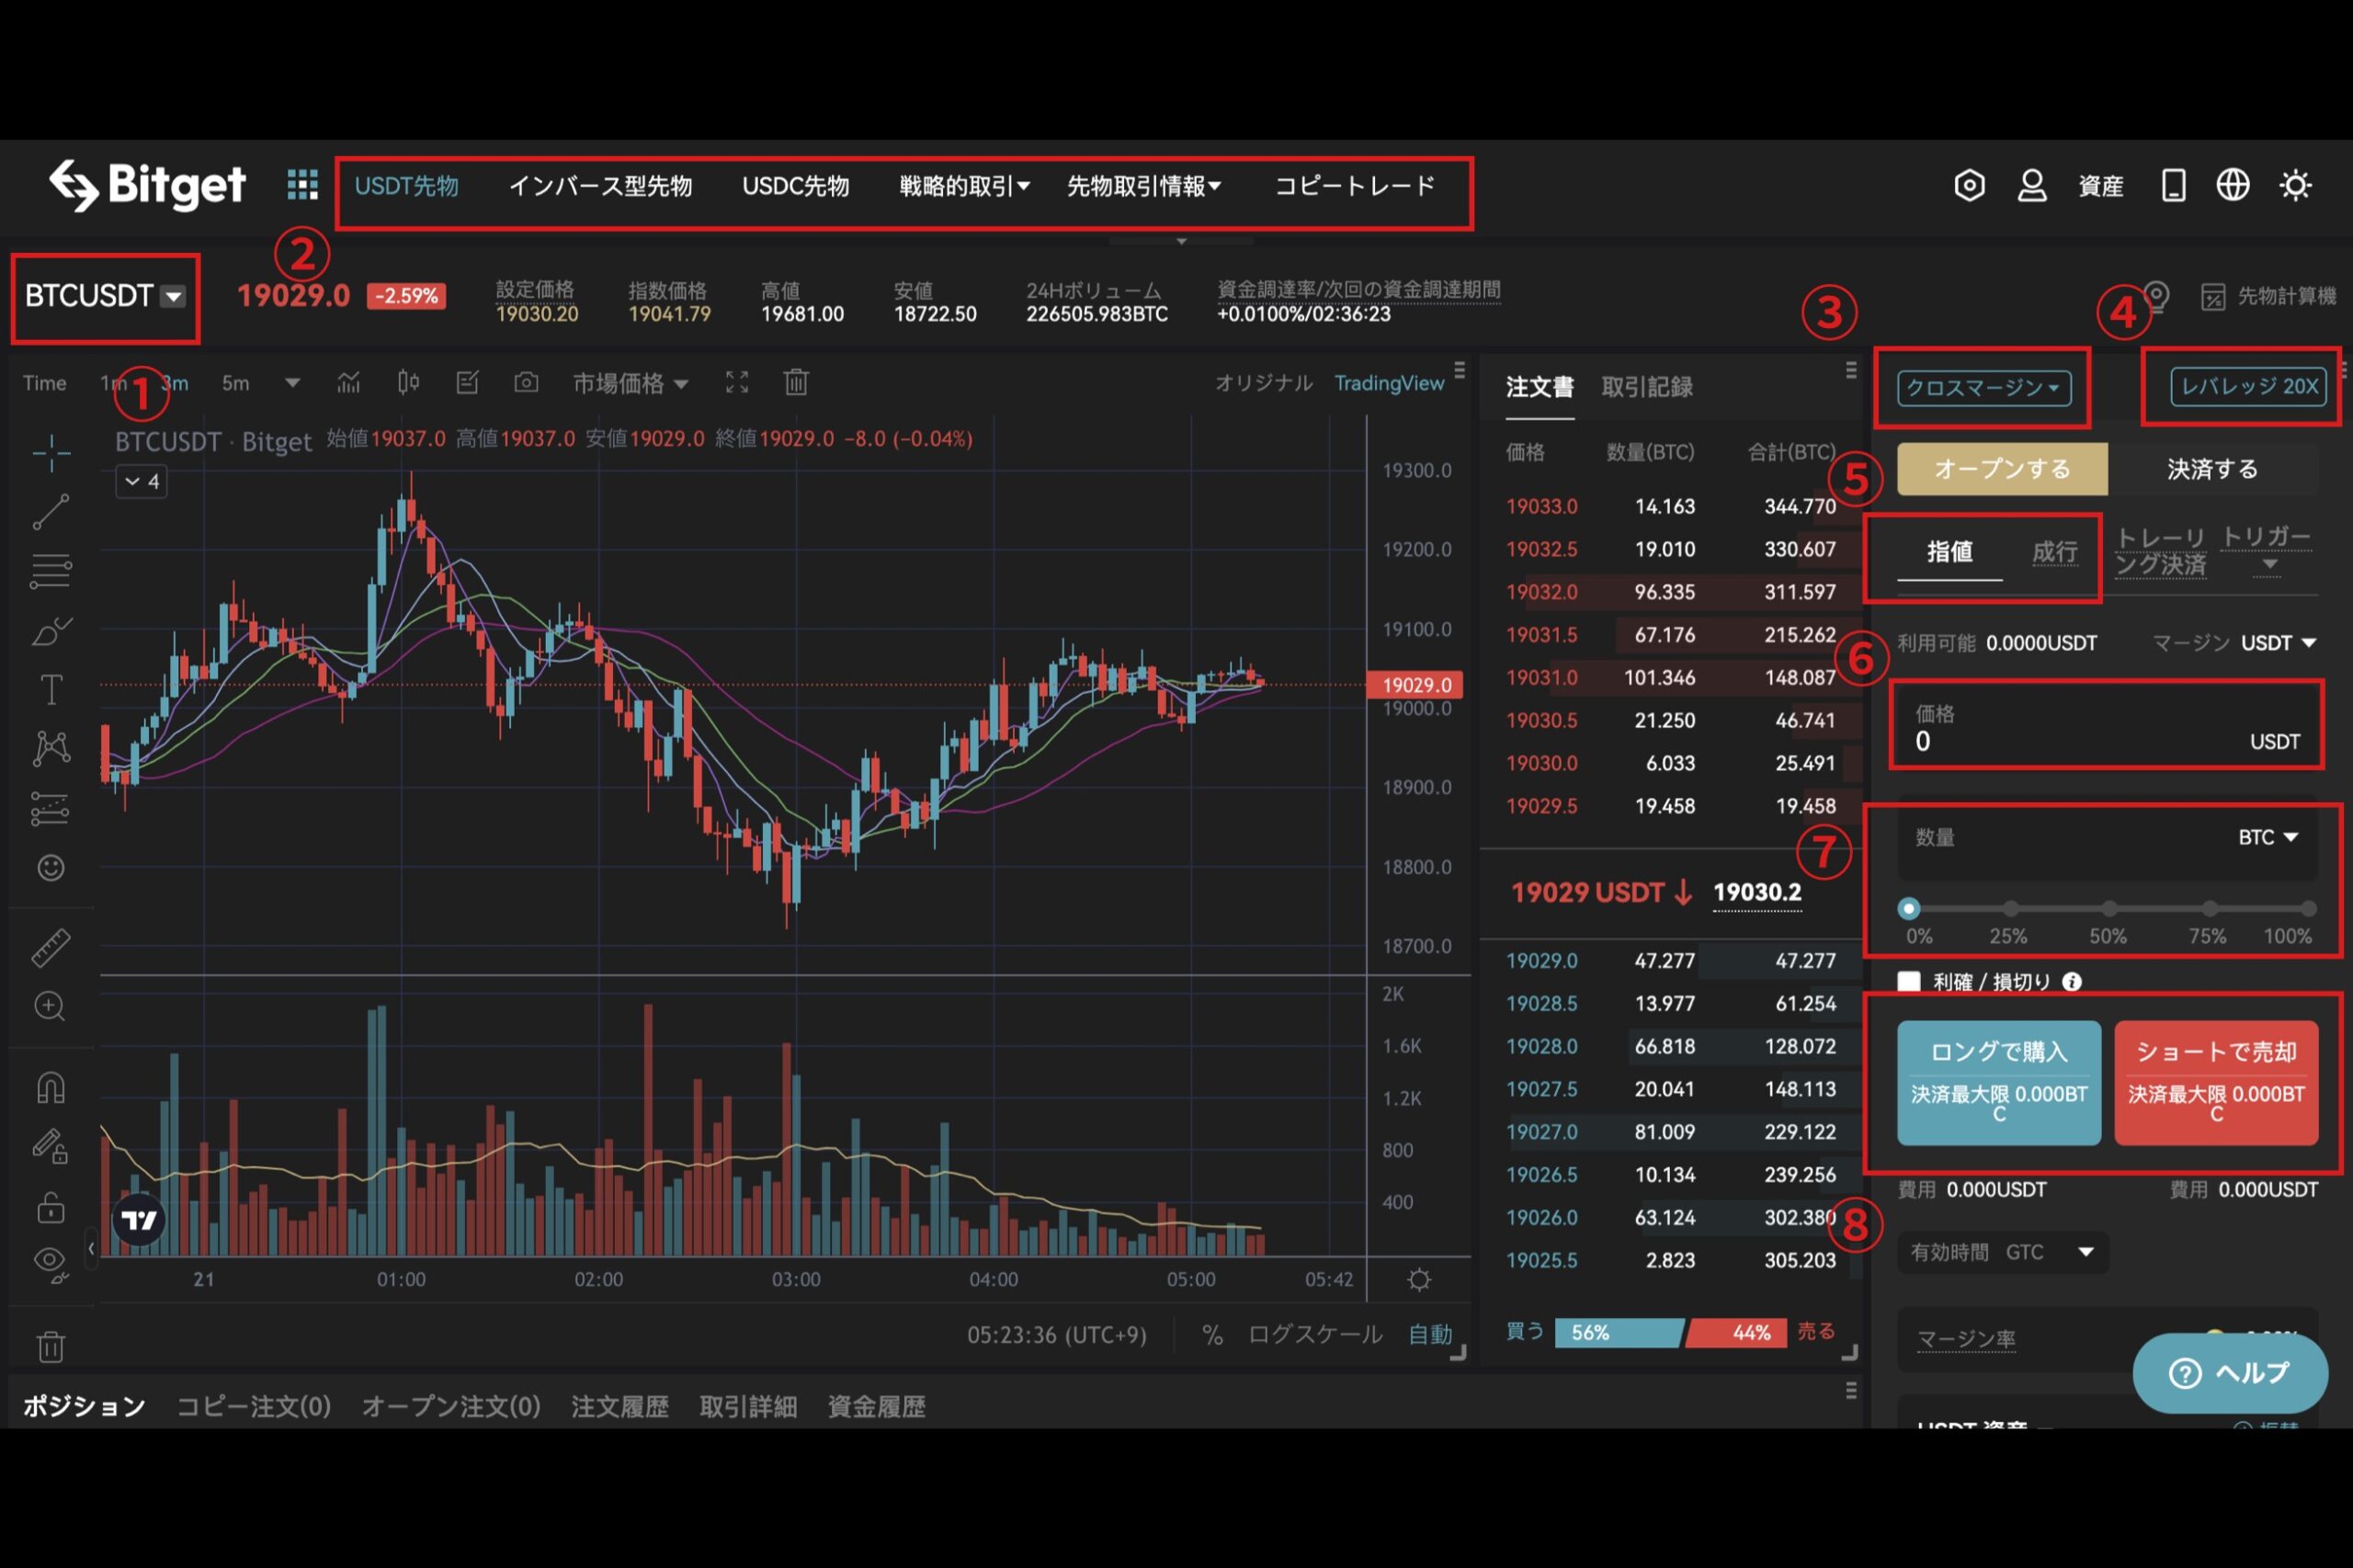Select the crosshair cursor tool
The image size is (2353, 1568).
pos(51,453)
